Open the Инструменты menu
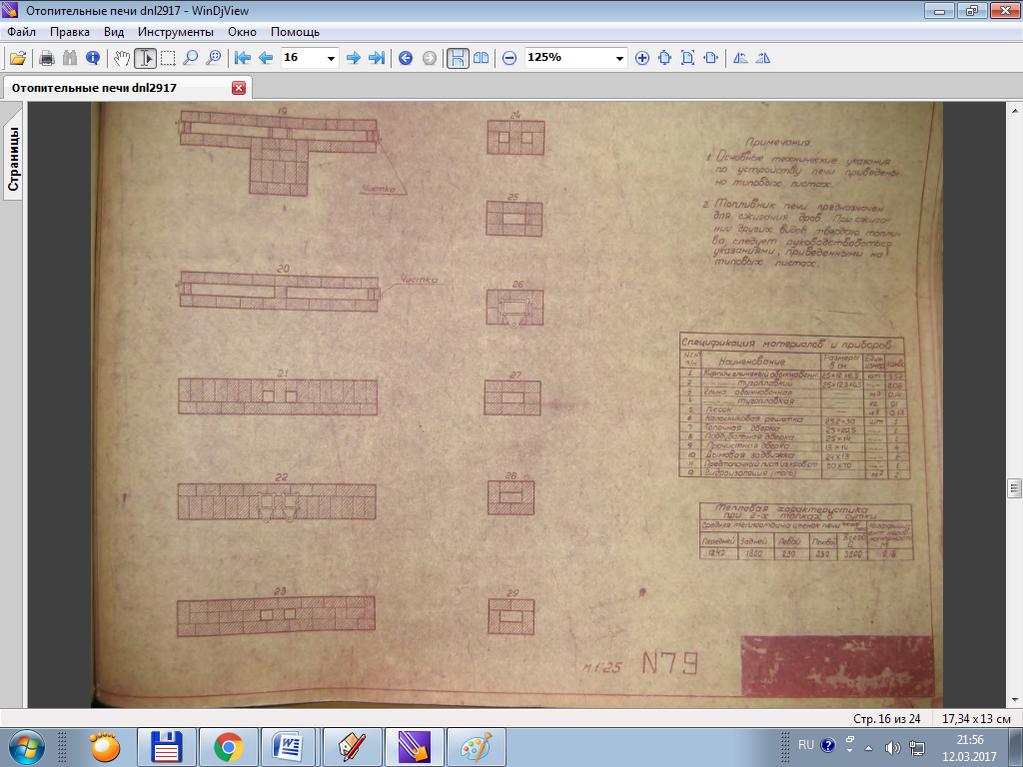The width and height of the screenshot is (1023, 767). (x=176, y=32)
